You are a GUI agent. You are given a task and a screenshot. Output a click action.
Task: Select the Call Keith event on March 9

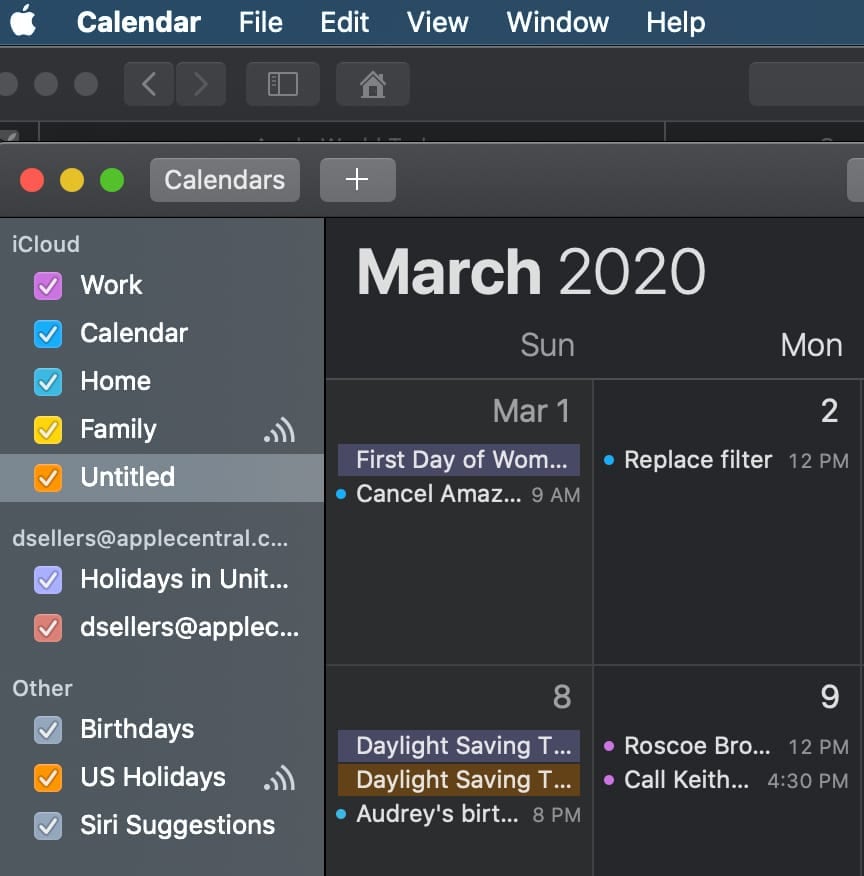(x=686, y=780)
